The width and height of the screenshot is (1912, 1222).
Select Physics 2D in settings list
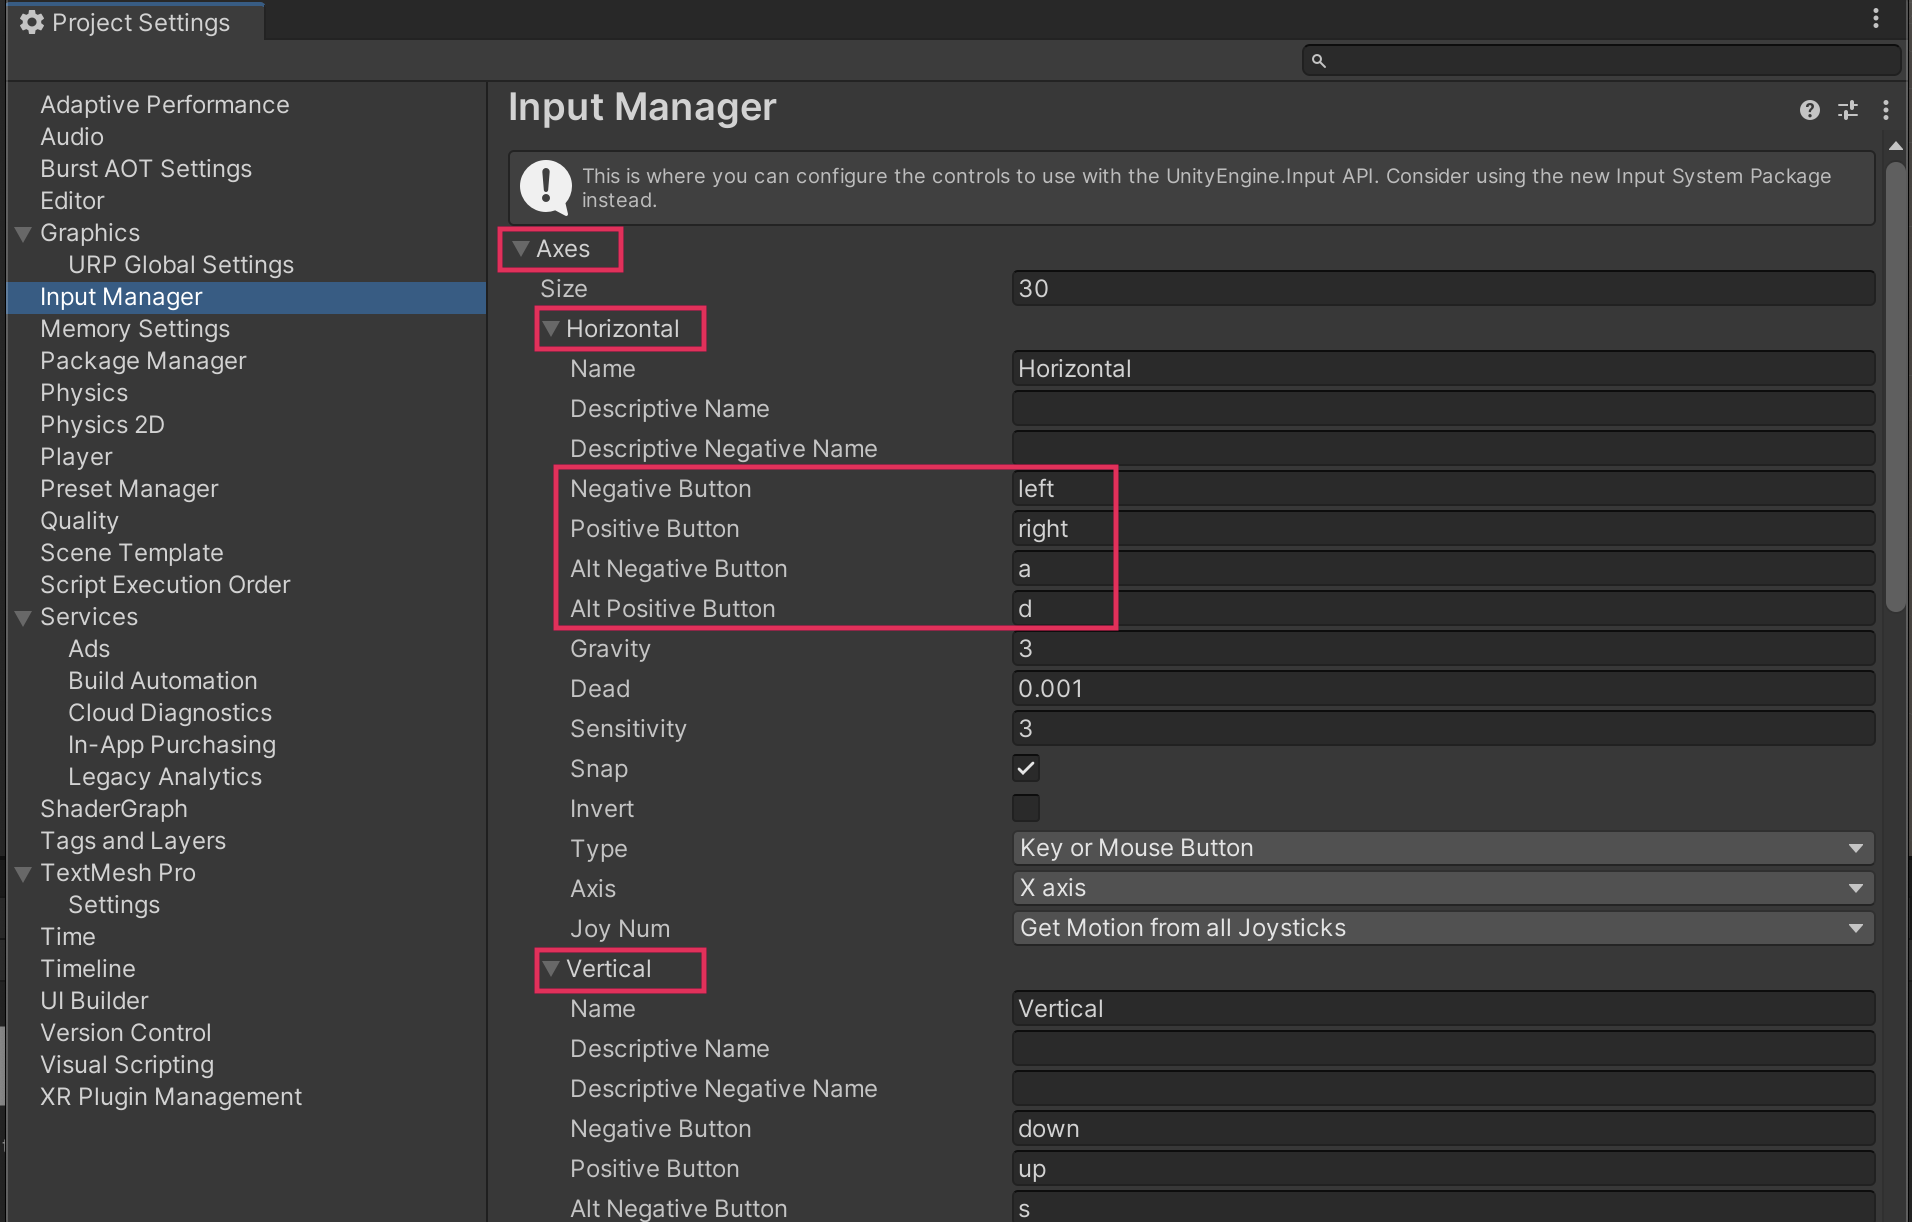(102, 425)
